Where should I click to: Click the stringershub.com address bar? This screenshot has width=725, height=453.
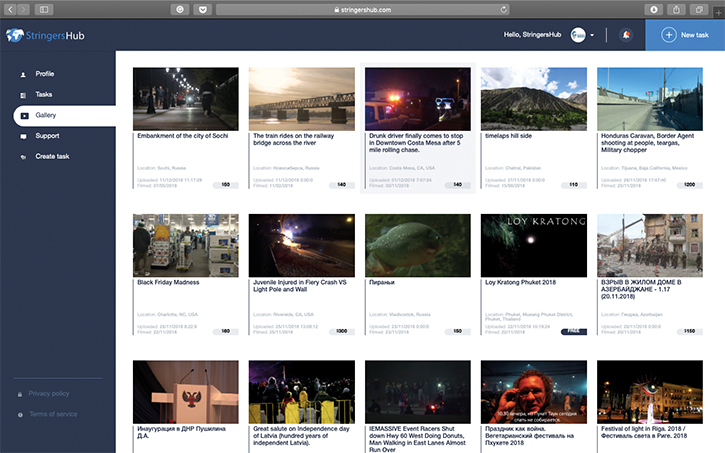pyautogui.click(x=362, y=8)
